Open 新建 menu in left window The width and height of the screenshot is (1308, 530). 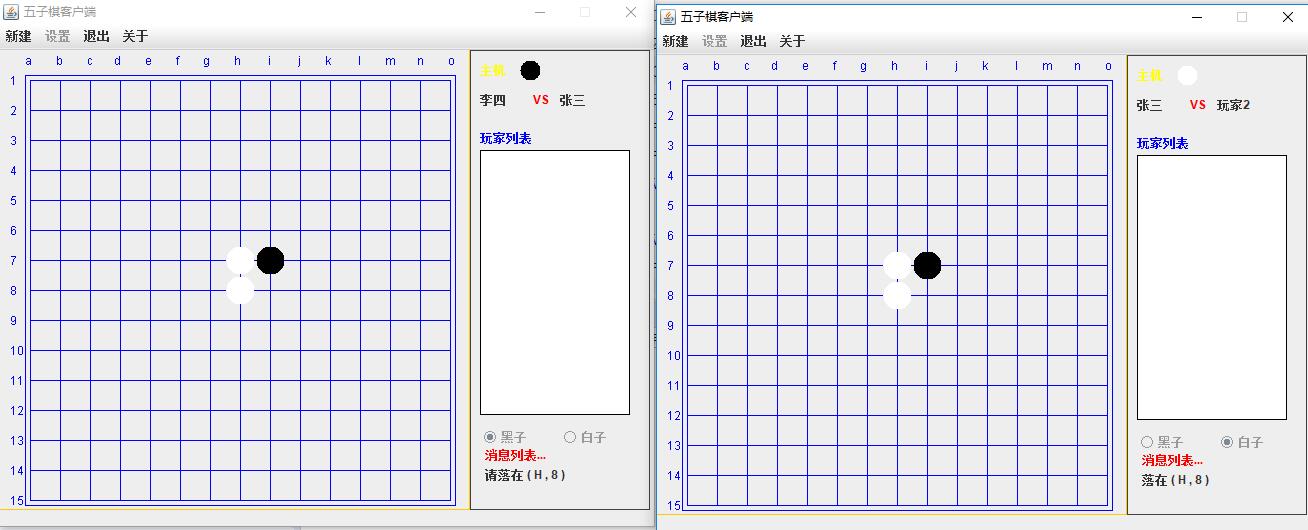[x=18, y=36]
